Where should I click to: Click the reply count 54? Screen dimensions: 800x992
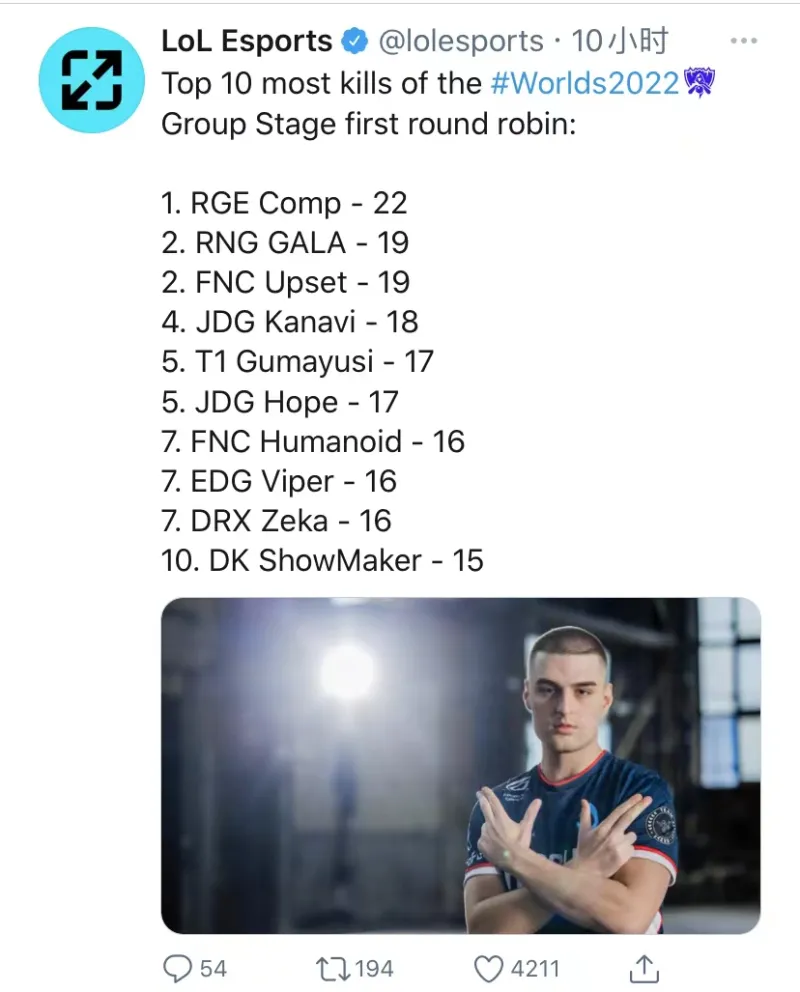pos(213,968)
